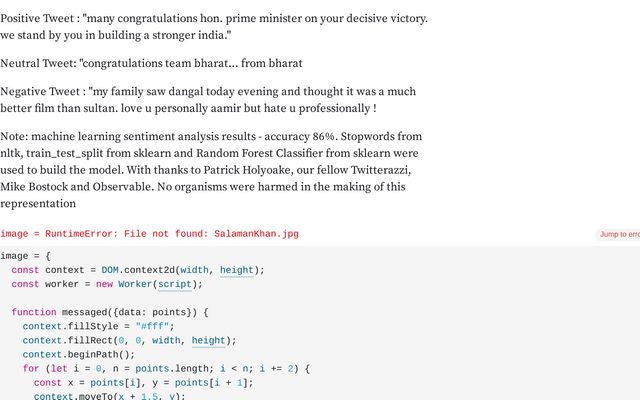This screenshot has width=640, height=400.
Task: Place cursor on function messaged line
Action: 110,312
